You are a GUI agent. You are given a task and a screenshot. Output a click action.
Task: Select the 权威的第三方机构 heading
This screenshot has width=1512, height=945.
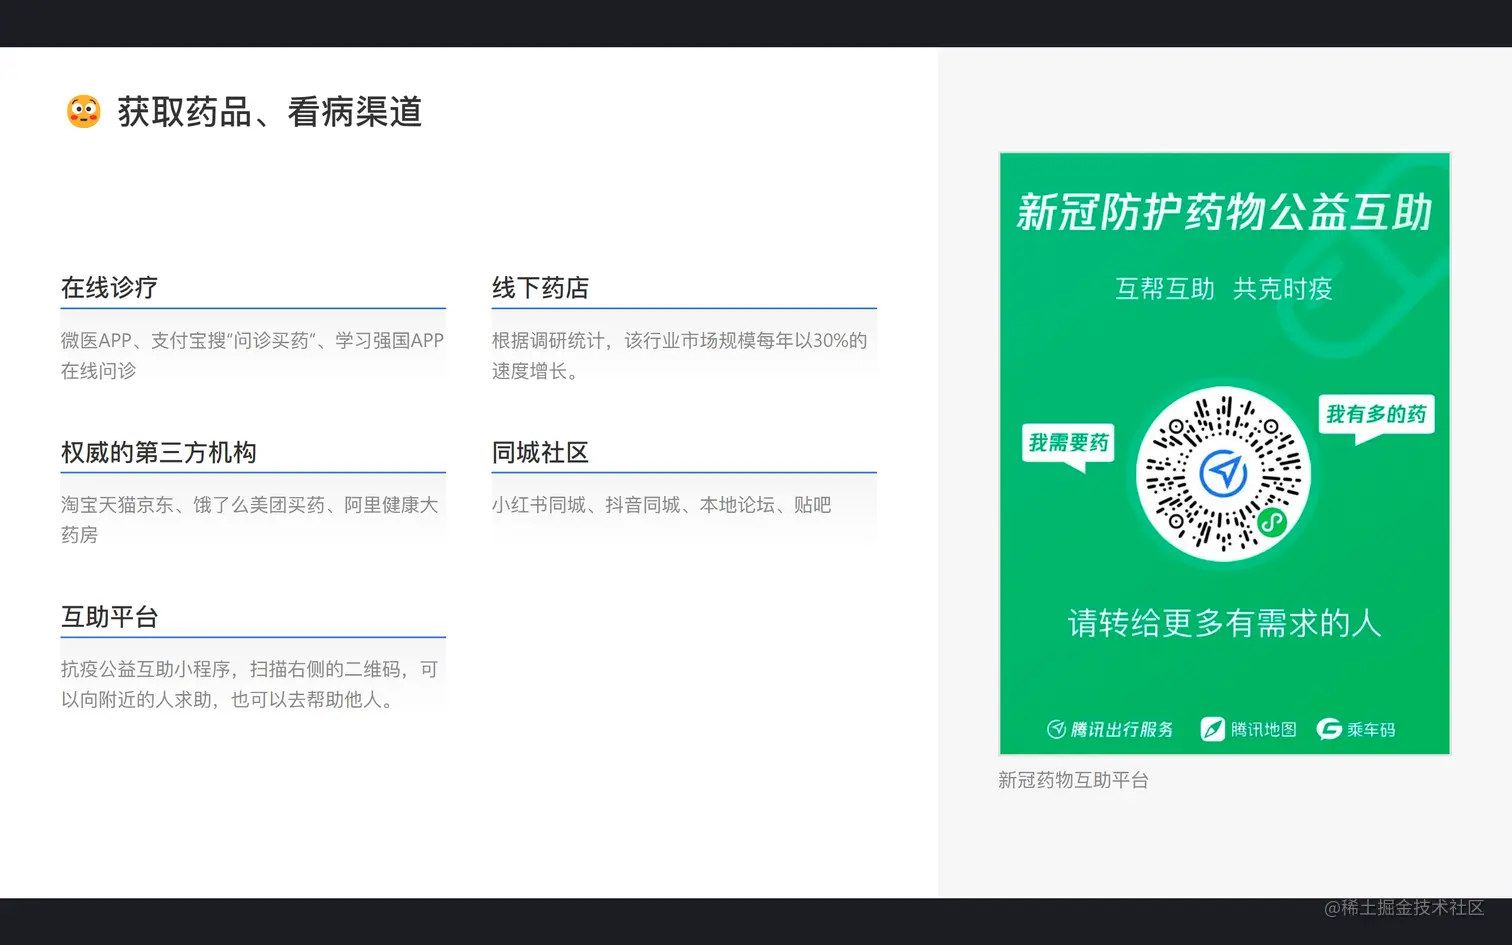tap(159, 452)
